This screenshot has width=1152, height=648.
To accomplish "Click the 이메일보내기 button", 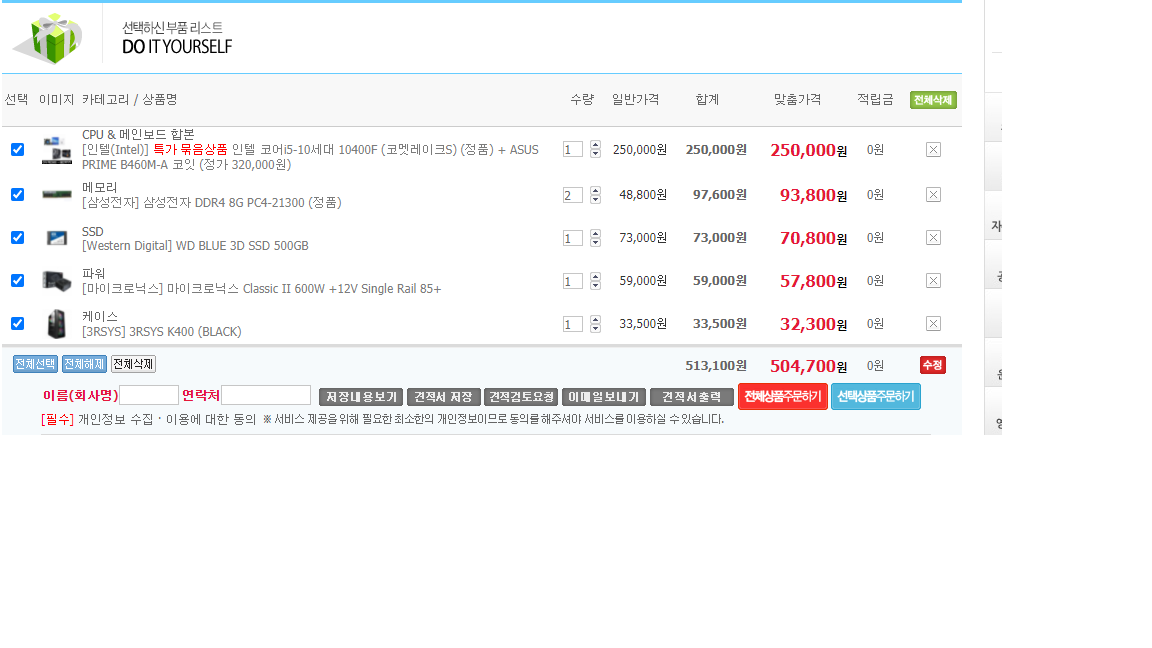I will click(604, 397).
